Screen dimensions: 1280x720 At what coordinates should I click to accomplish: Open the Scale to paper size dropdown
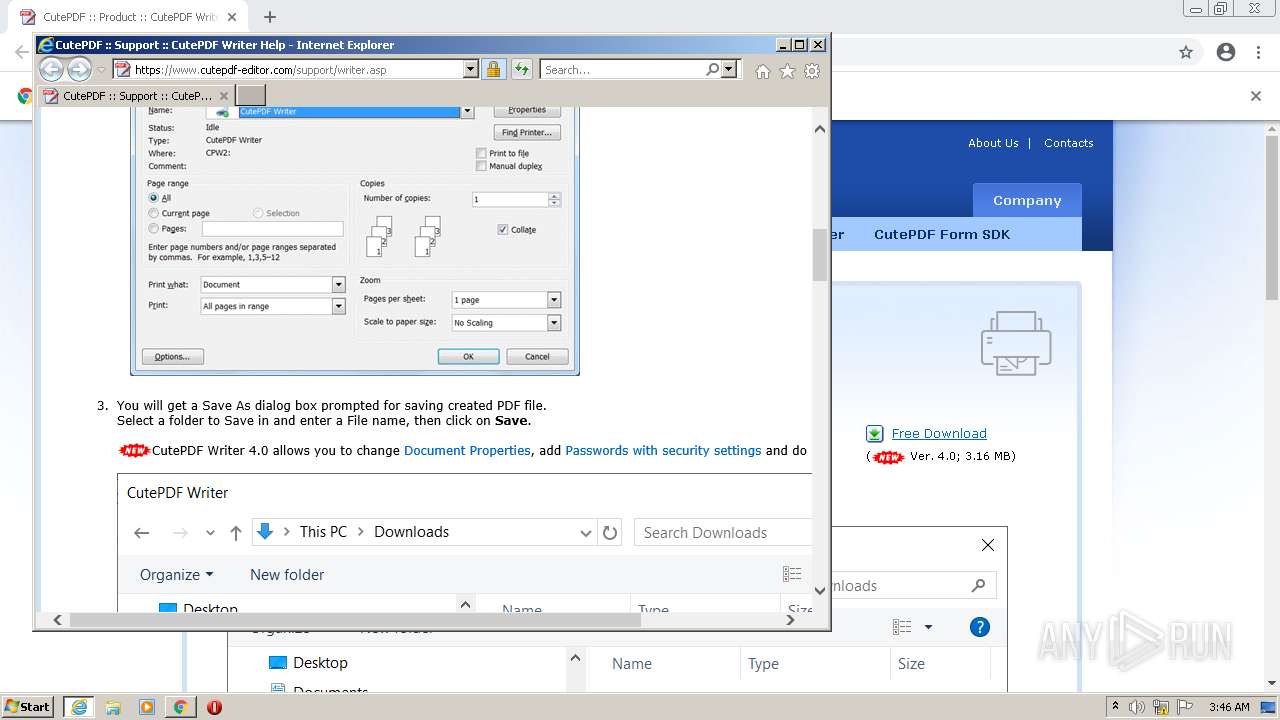pyautogui.click(x=554, y=323)
